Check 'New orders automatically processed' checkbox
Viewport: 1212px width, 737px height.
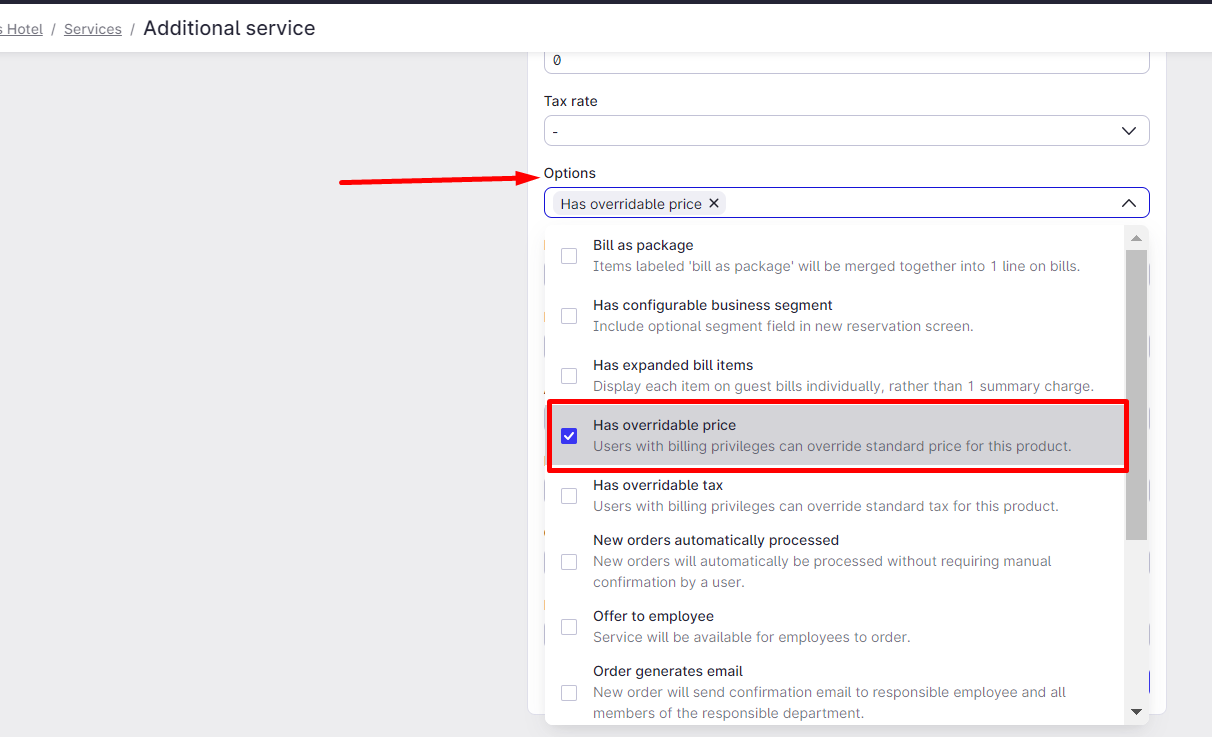pyautogui.click(x=569, y=562)
